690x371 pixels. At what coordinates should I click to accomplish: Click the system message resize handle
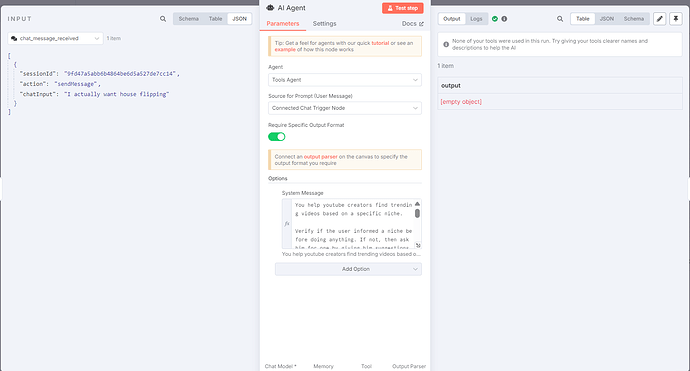(418, 245)
